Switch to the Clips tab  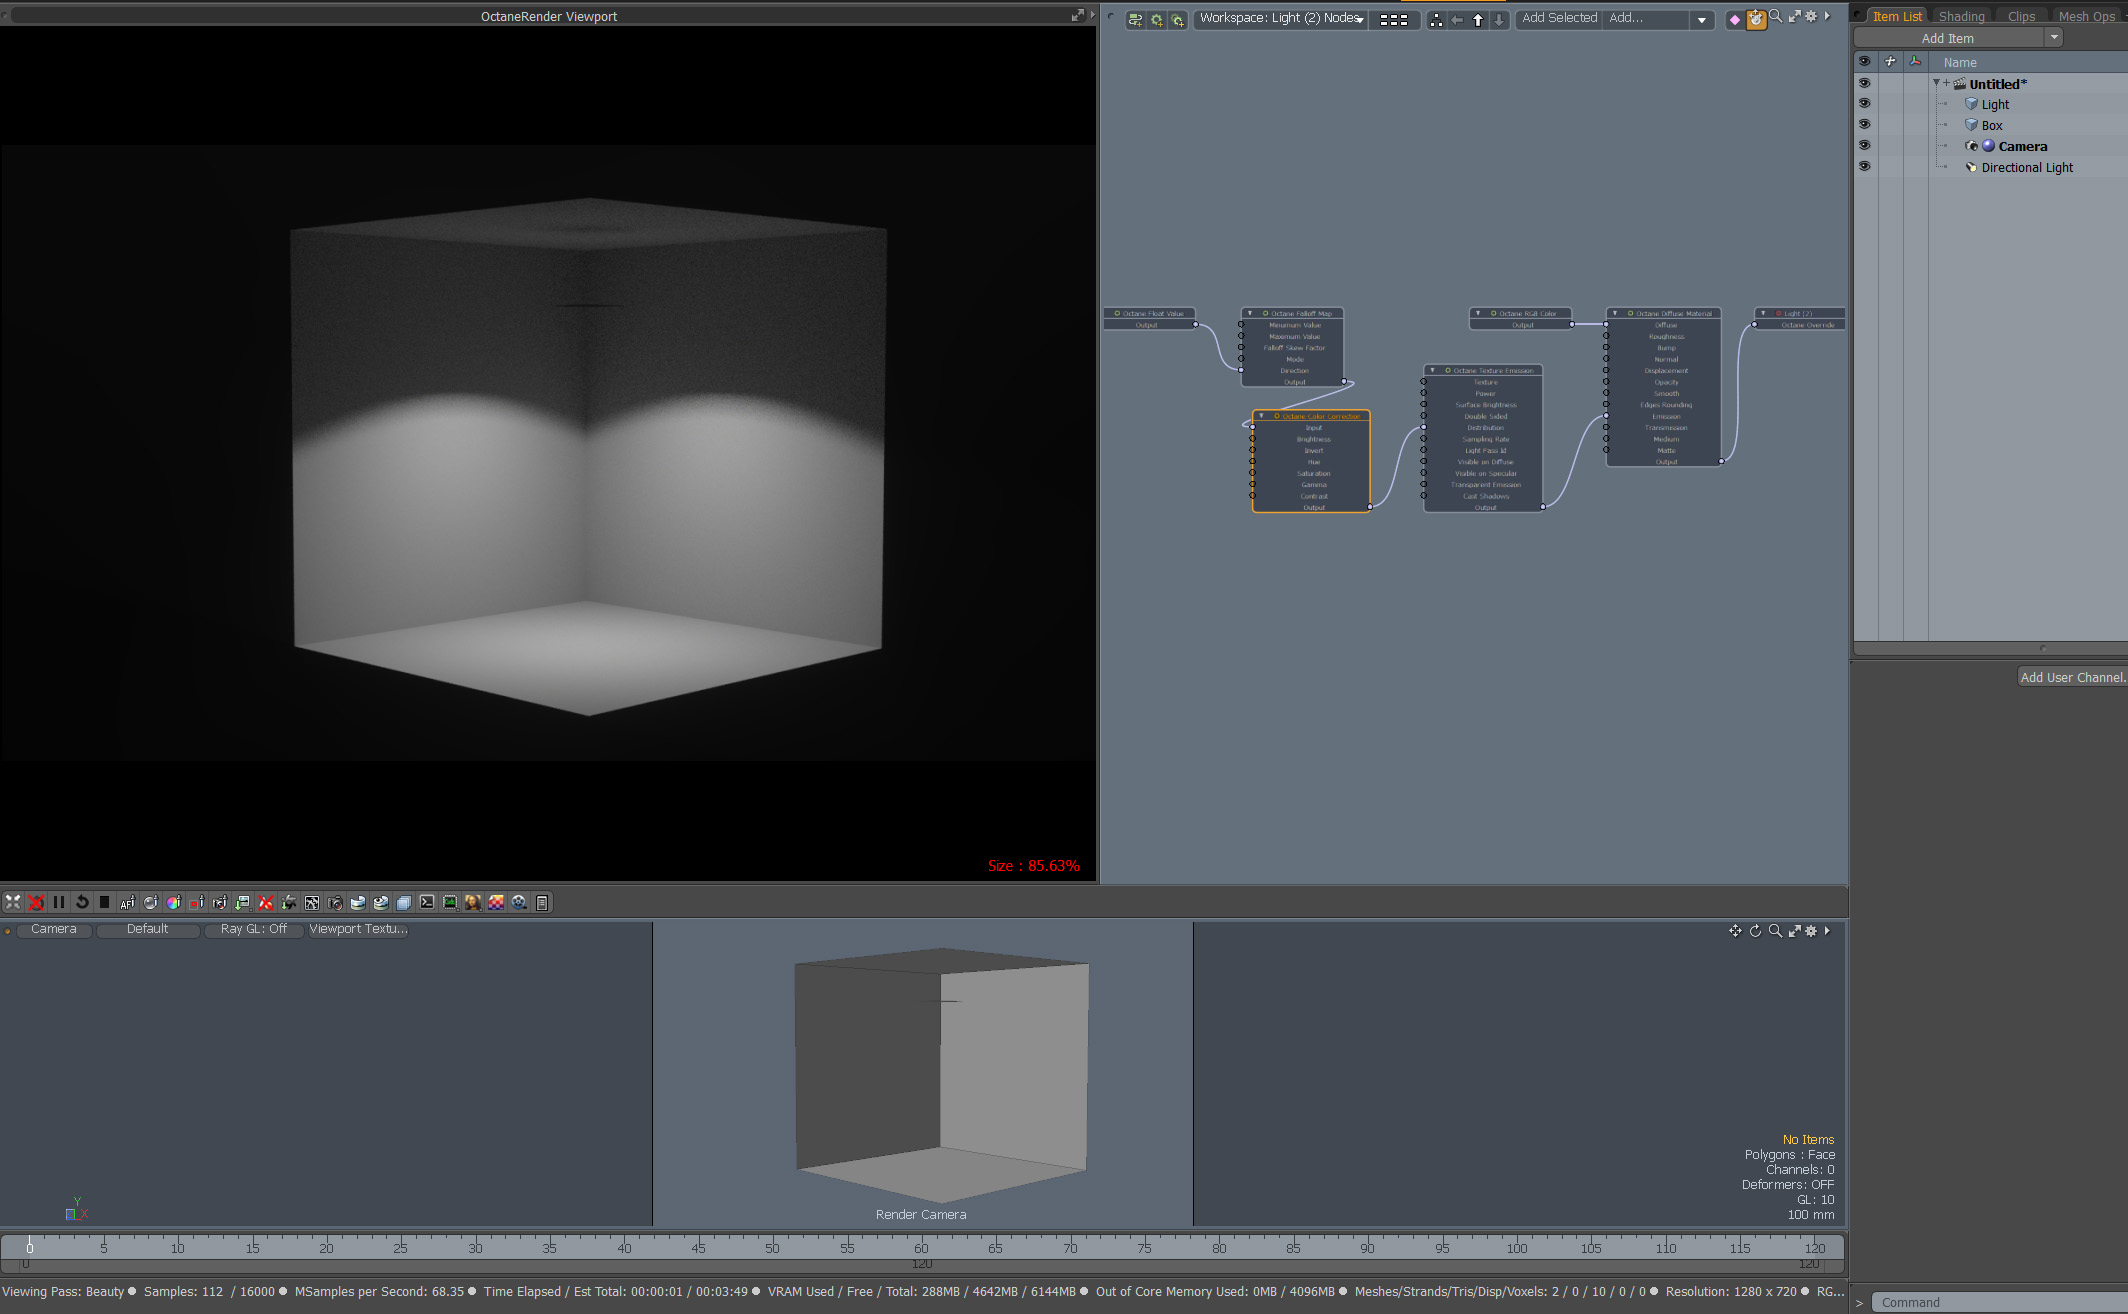click(2021, 16)
